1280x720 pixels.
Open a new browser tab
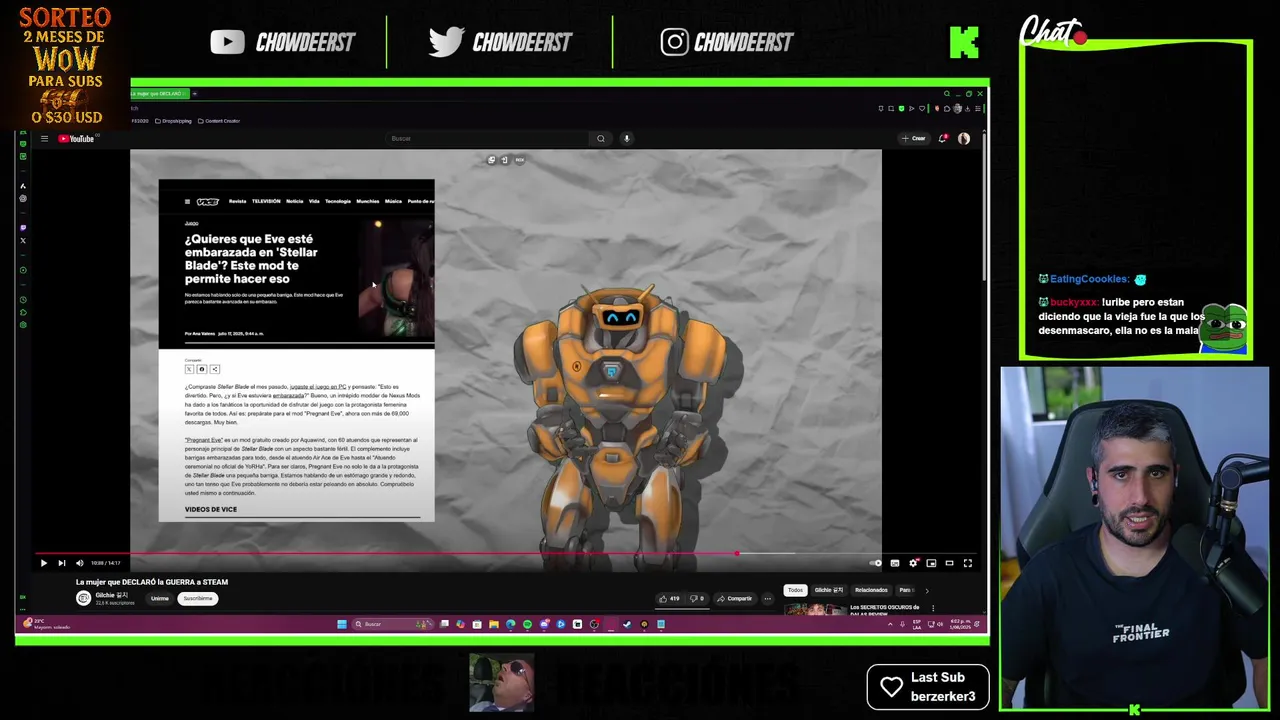[195, 94]
